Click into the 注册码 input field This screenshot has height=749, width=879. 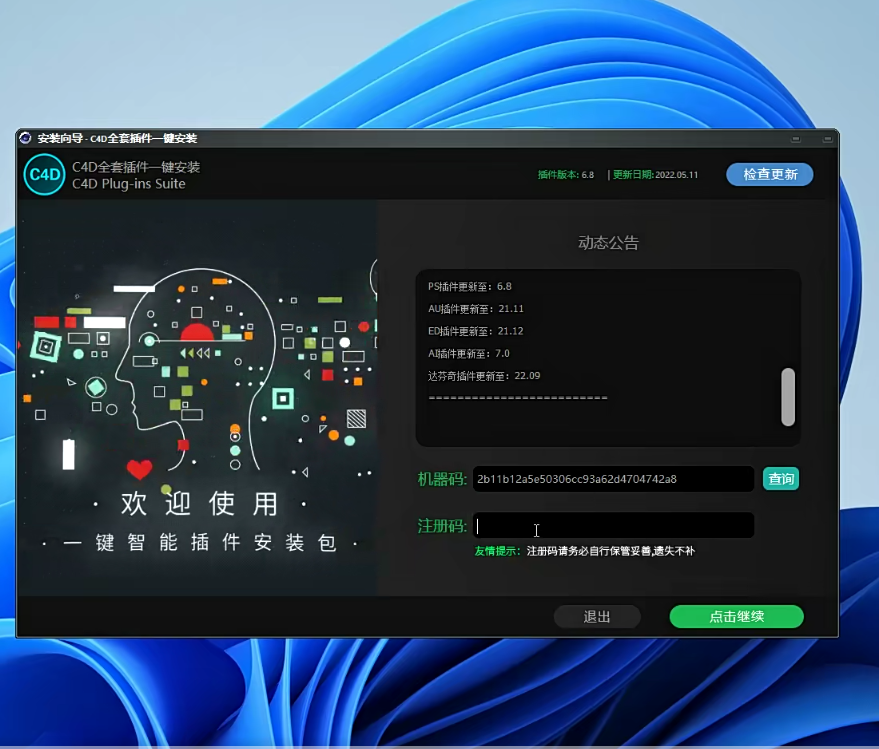pos(613,526)
